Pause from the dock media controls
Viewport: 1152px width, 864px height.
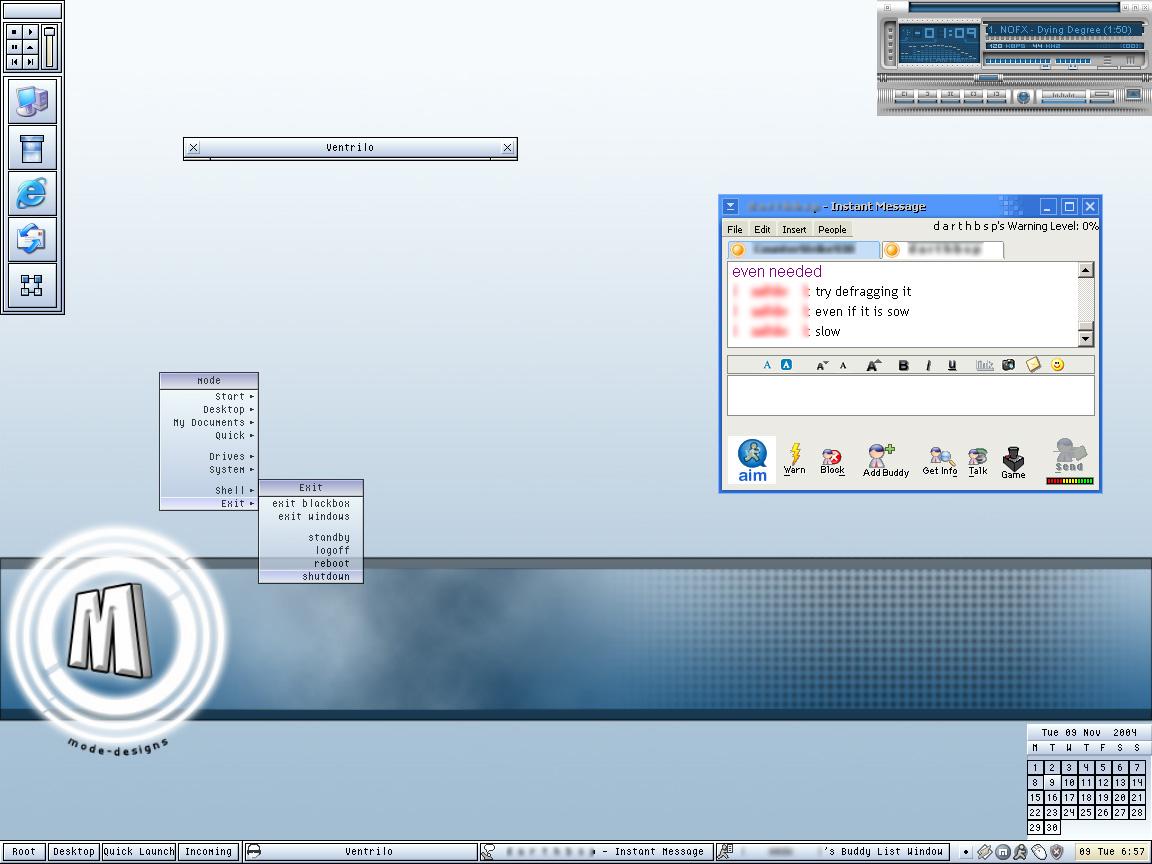[15, 47]
